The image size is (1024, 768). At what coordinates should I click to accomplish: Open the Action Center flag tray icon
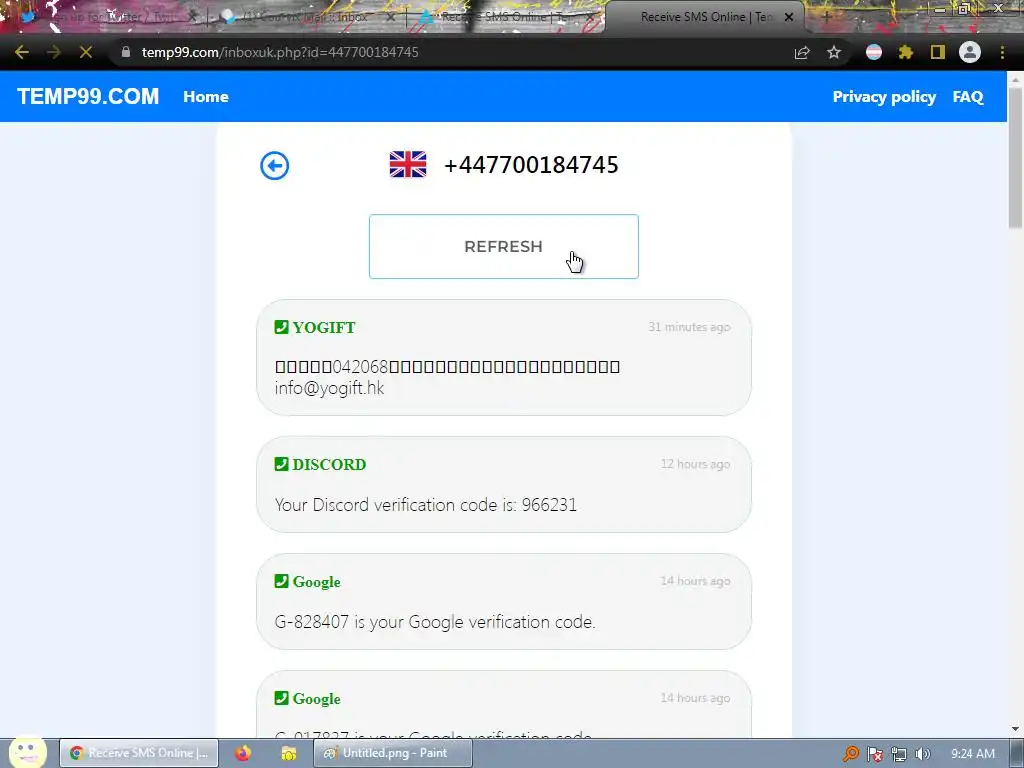(874, 754)
